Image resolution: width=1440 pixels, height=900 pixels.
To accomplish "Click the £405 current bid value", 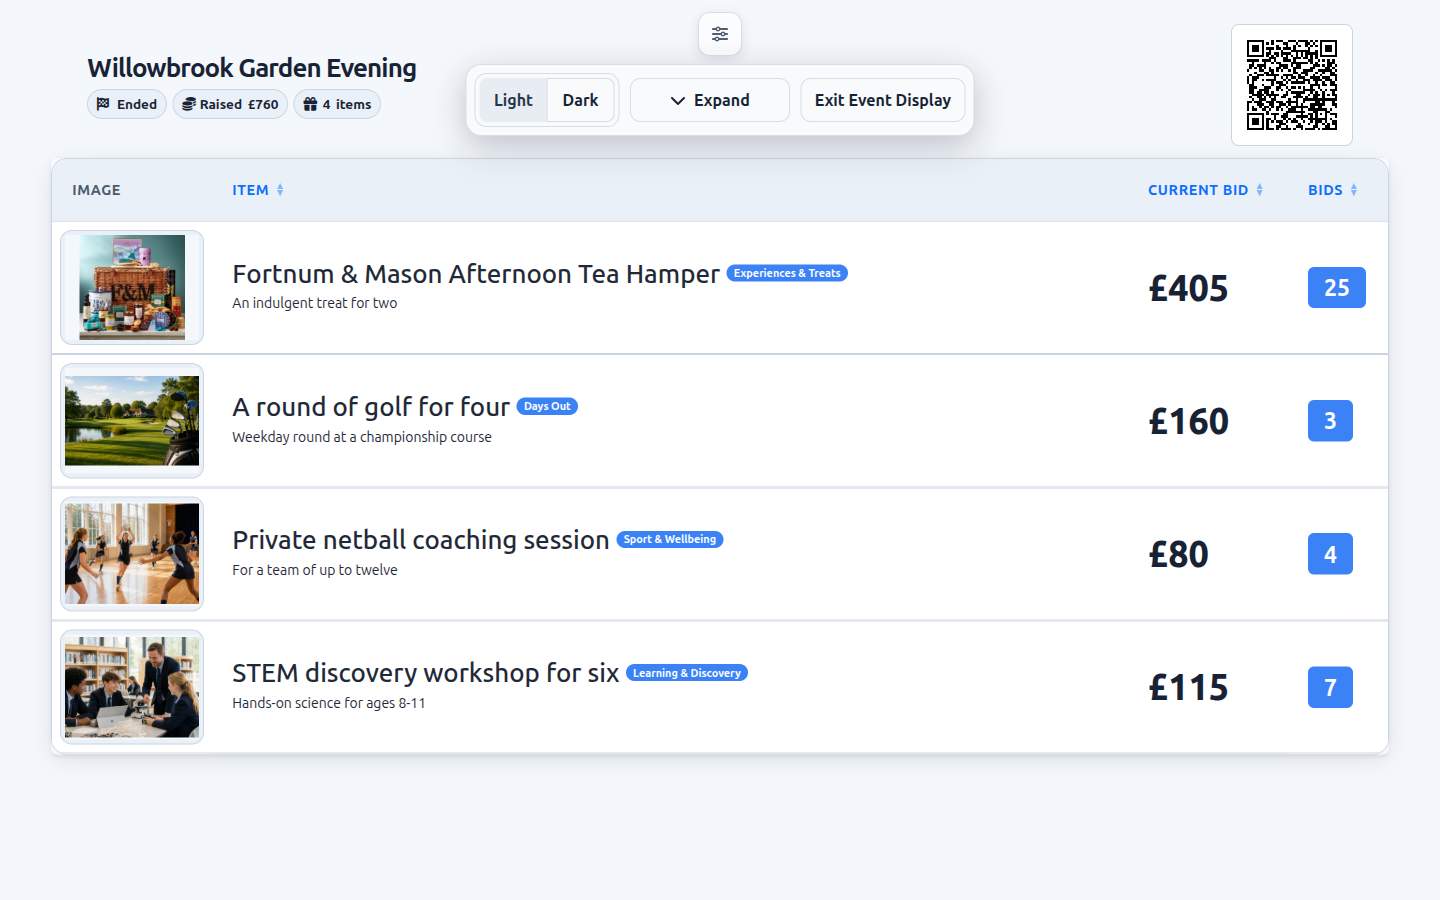I will tap(1188, 289).
